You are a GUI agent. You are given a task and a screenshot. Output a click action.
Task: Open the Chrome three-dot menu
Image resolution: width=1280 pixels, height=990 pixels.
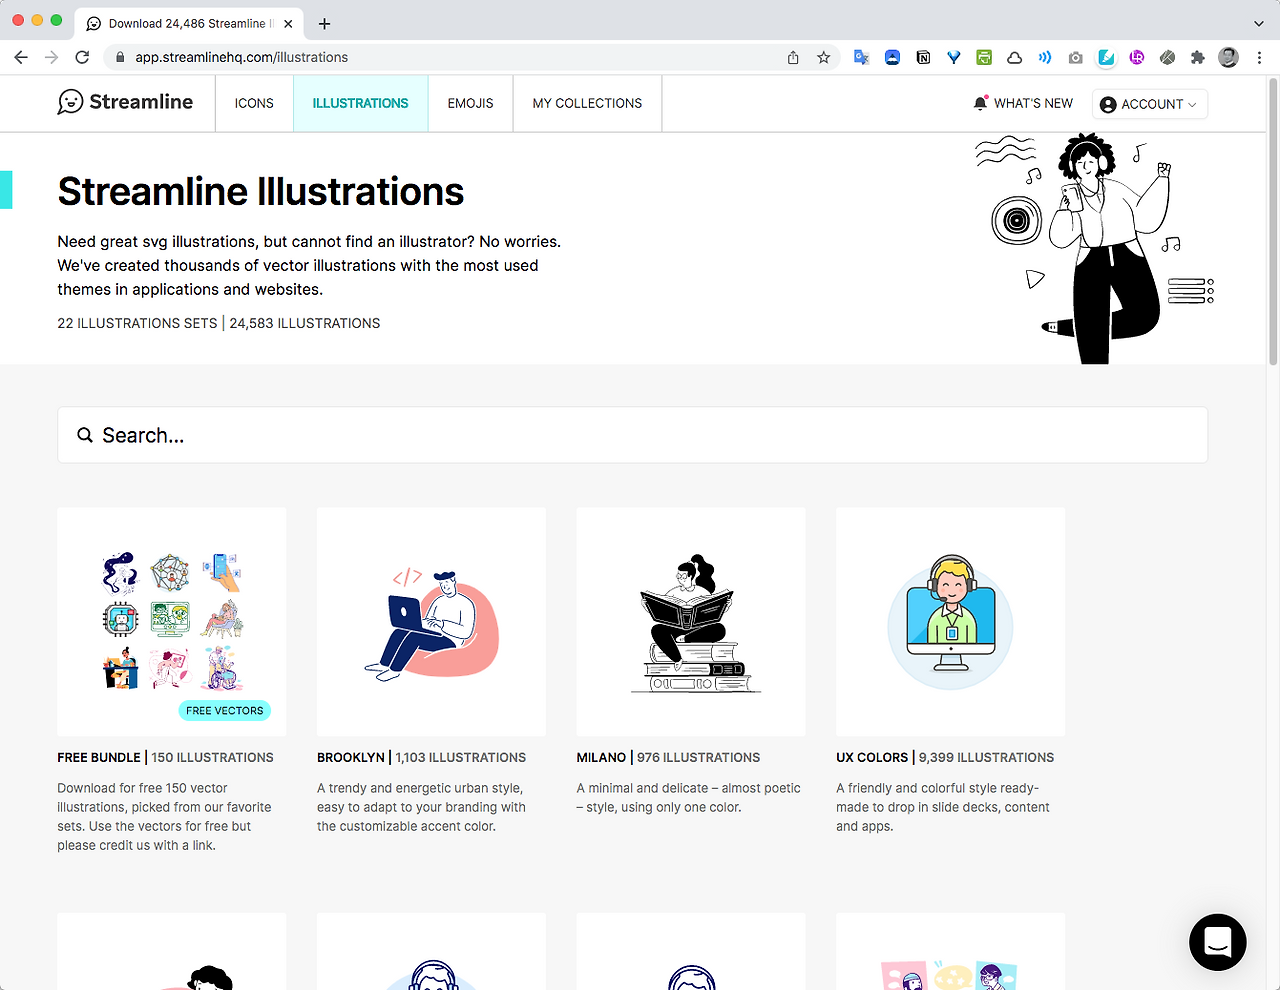[x=1259, y=58]
